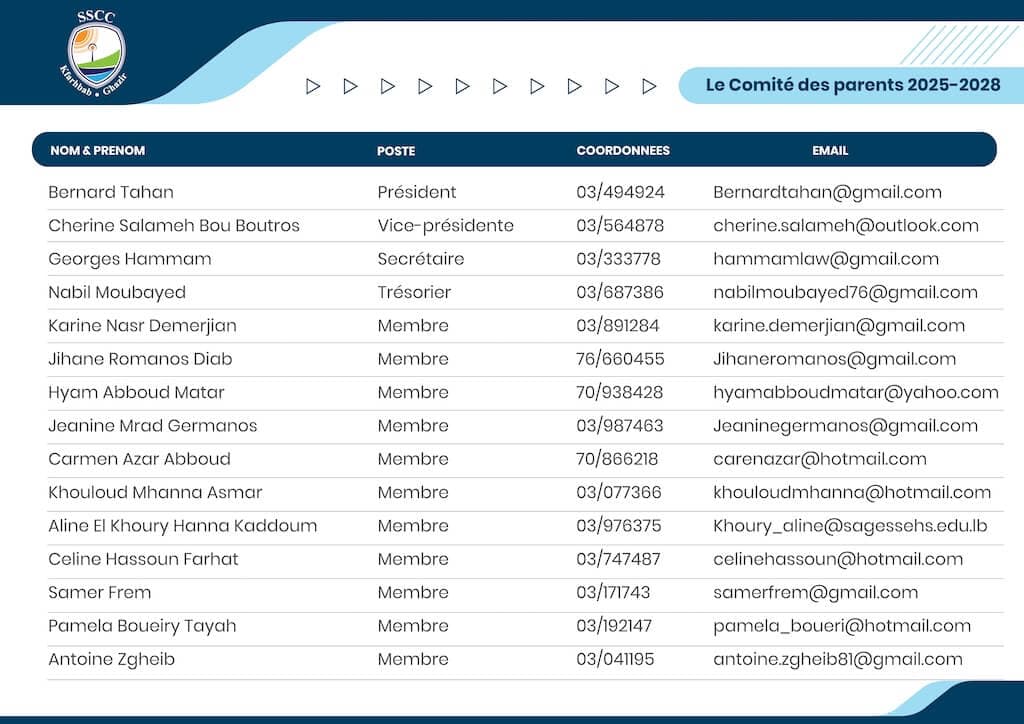Click the hammamlaw@gmail.com email address

[825, 259]
